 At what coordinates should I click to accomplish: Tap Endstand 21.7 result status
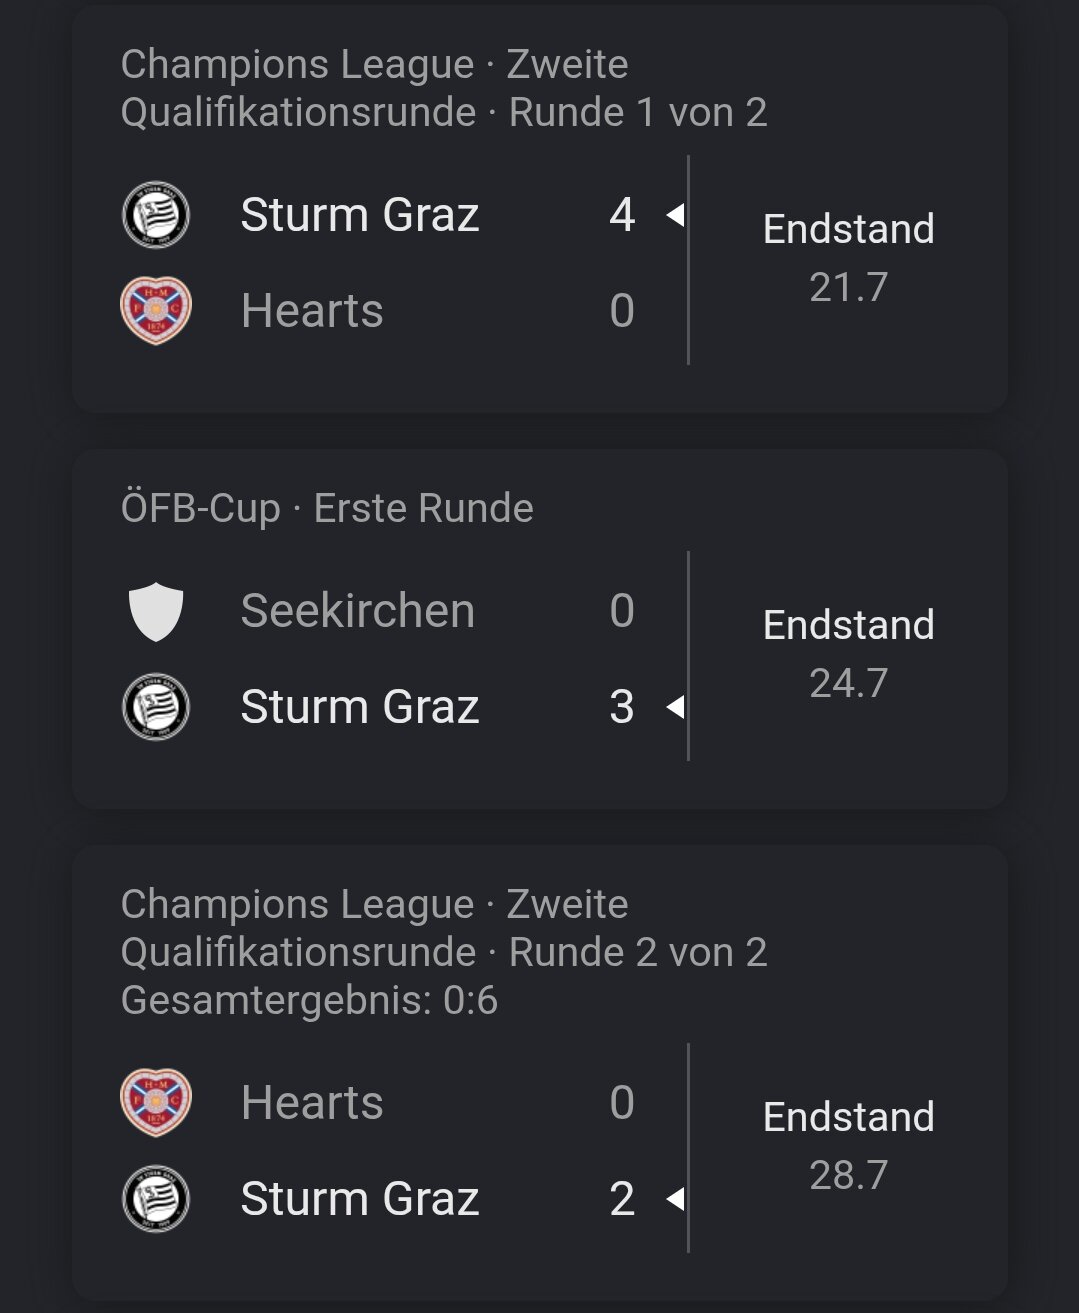(848, 258)
